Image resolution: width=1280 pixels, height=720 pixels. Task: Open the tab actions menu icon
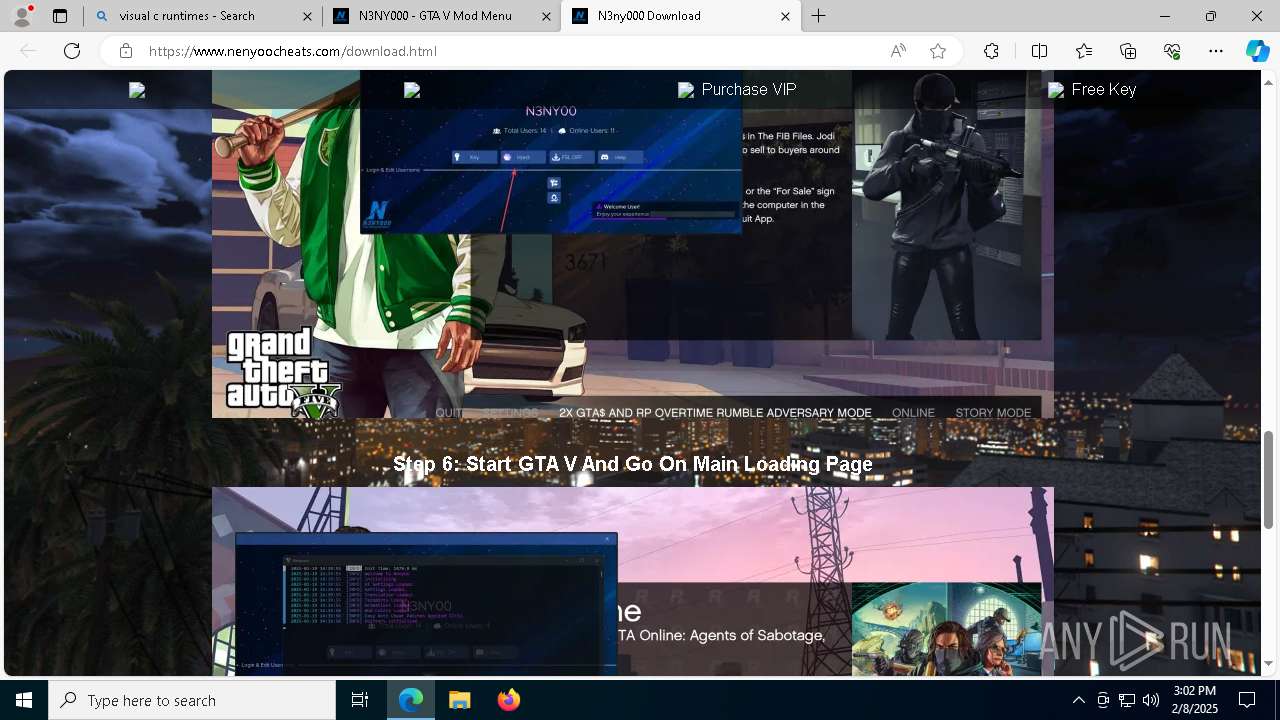tap(60, 16)
